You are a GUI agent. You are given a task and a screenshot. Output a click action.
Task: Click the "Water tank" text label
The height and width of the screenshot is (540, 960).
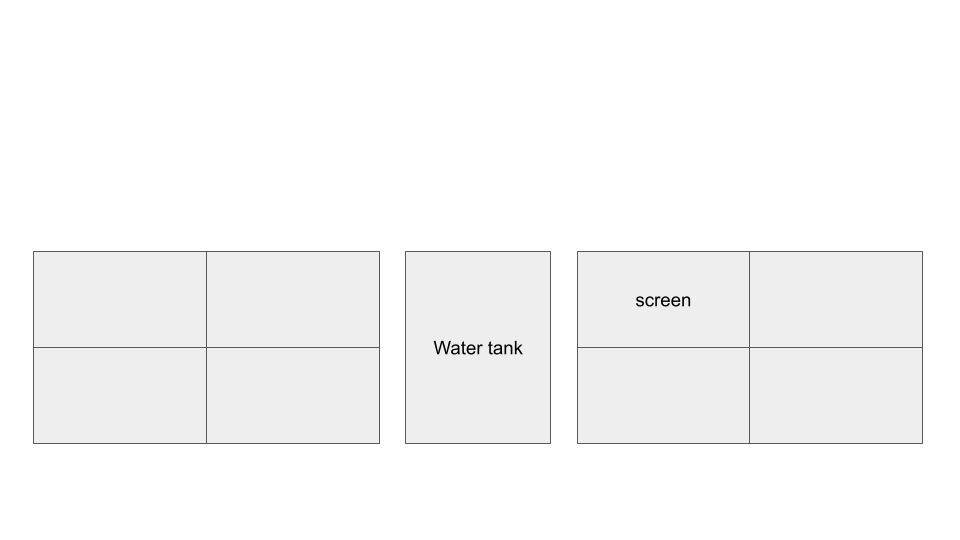tap(478, 348)
